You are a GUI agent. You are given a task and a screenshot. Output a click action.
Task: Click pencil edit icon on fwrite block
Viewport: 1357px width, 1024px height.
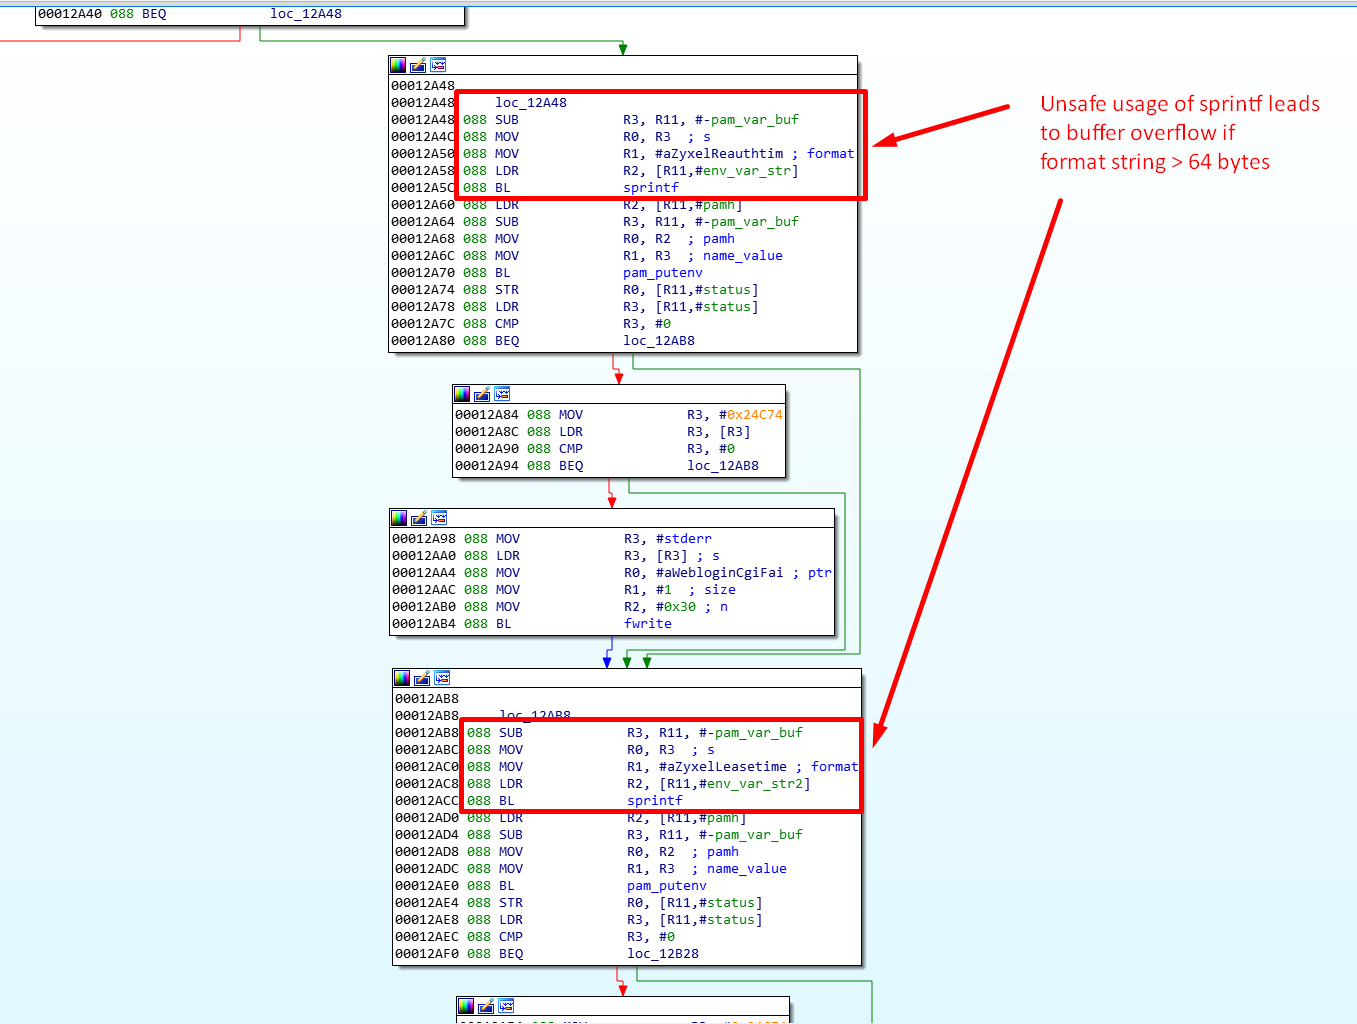[x=419, y=518]
